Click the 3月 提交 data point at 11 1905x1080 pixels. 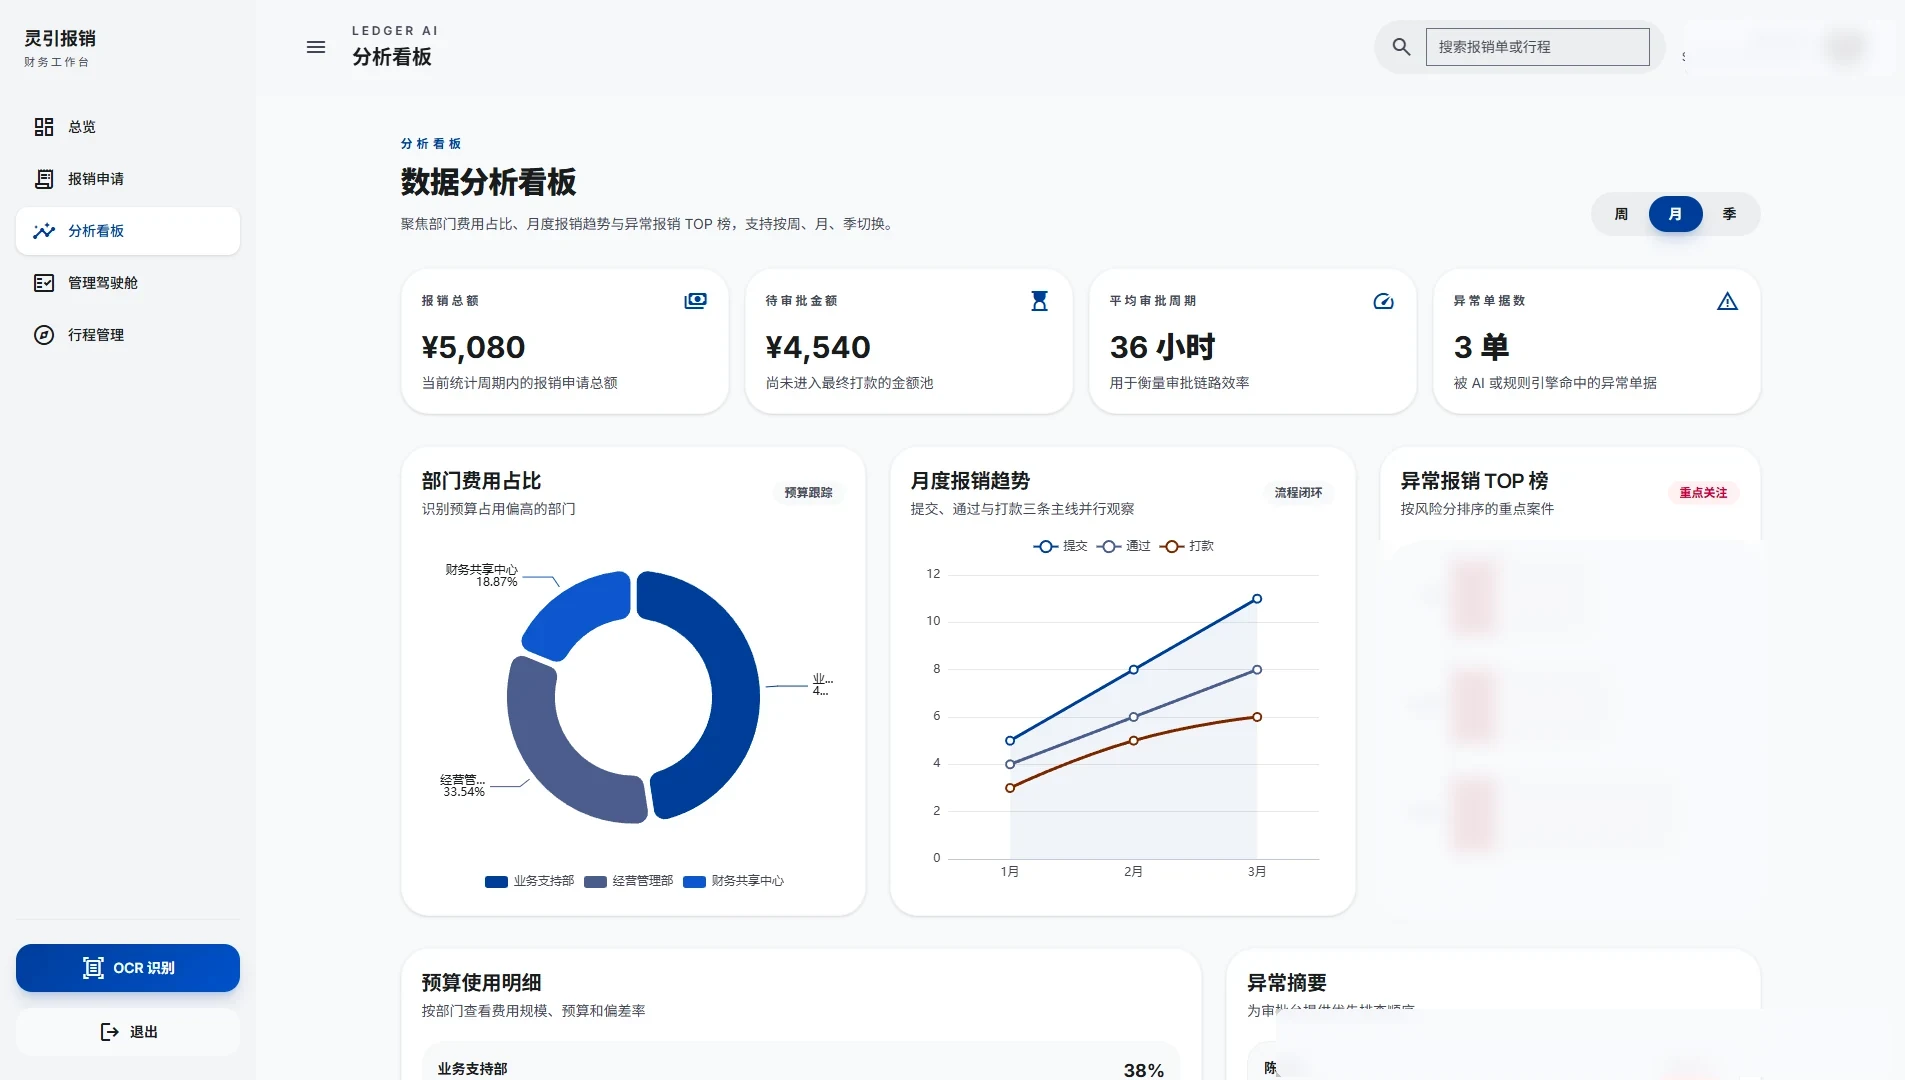point(1257,599)
